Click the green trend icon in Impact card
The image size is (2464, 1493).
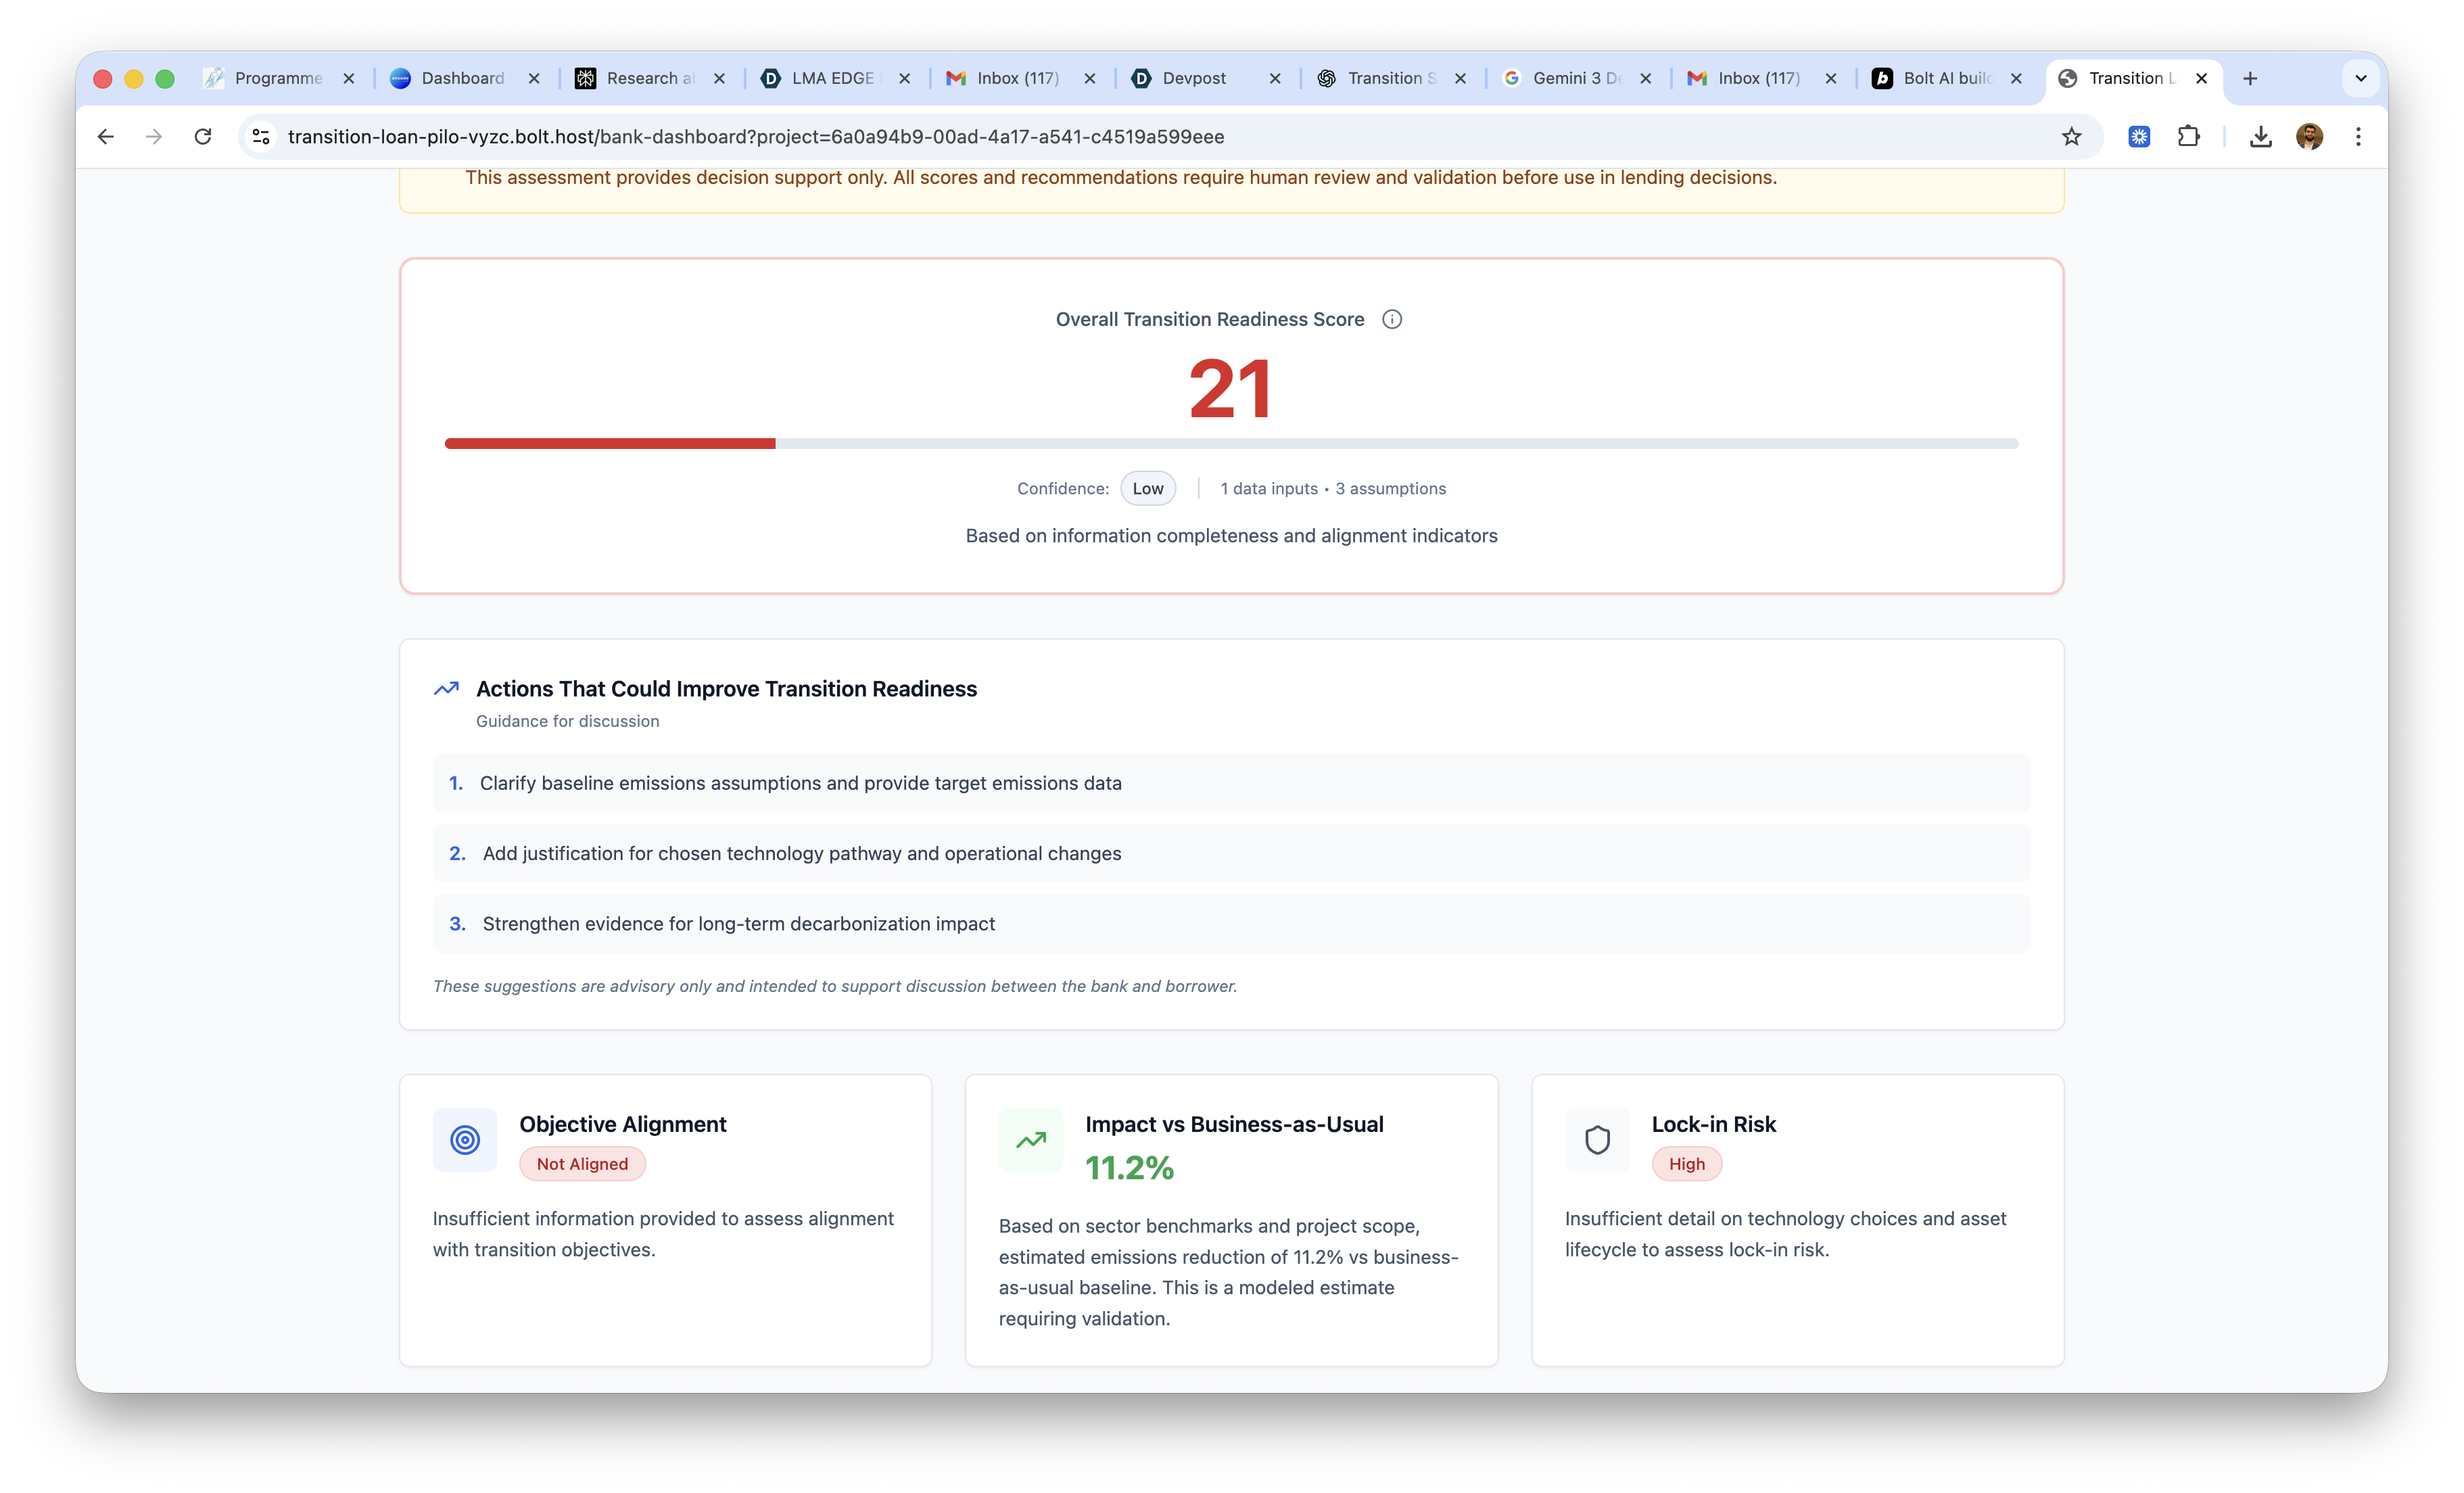(x=1030, y=1139)
